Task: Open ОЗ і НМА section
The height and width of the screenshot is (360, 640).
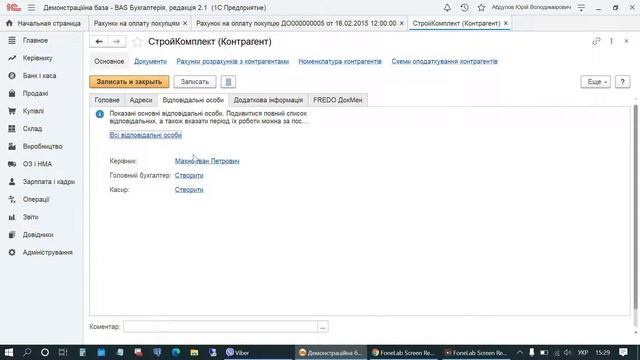Action: click(x=37, y=164)
